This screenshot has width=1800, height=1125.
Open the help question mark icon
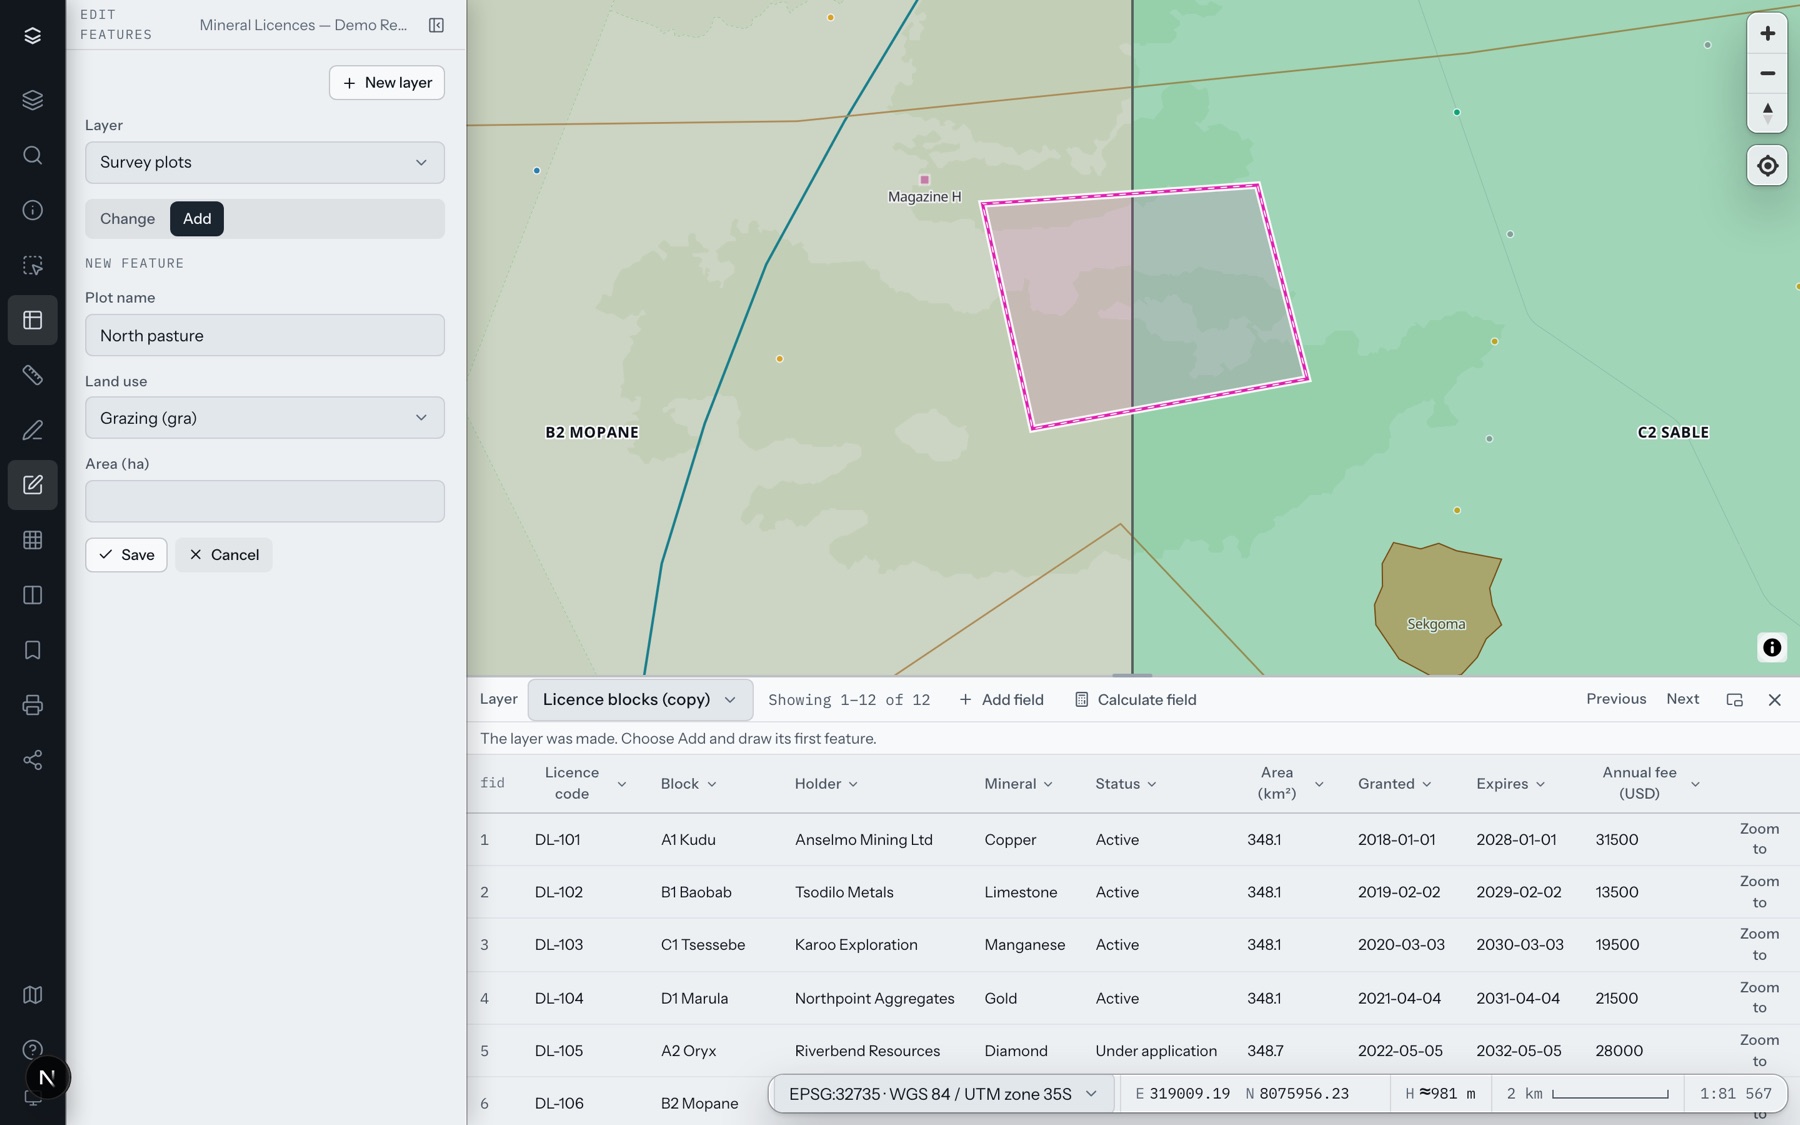[32, 1049]
